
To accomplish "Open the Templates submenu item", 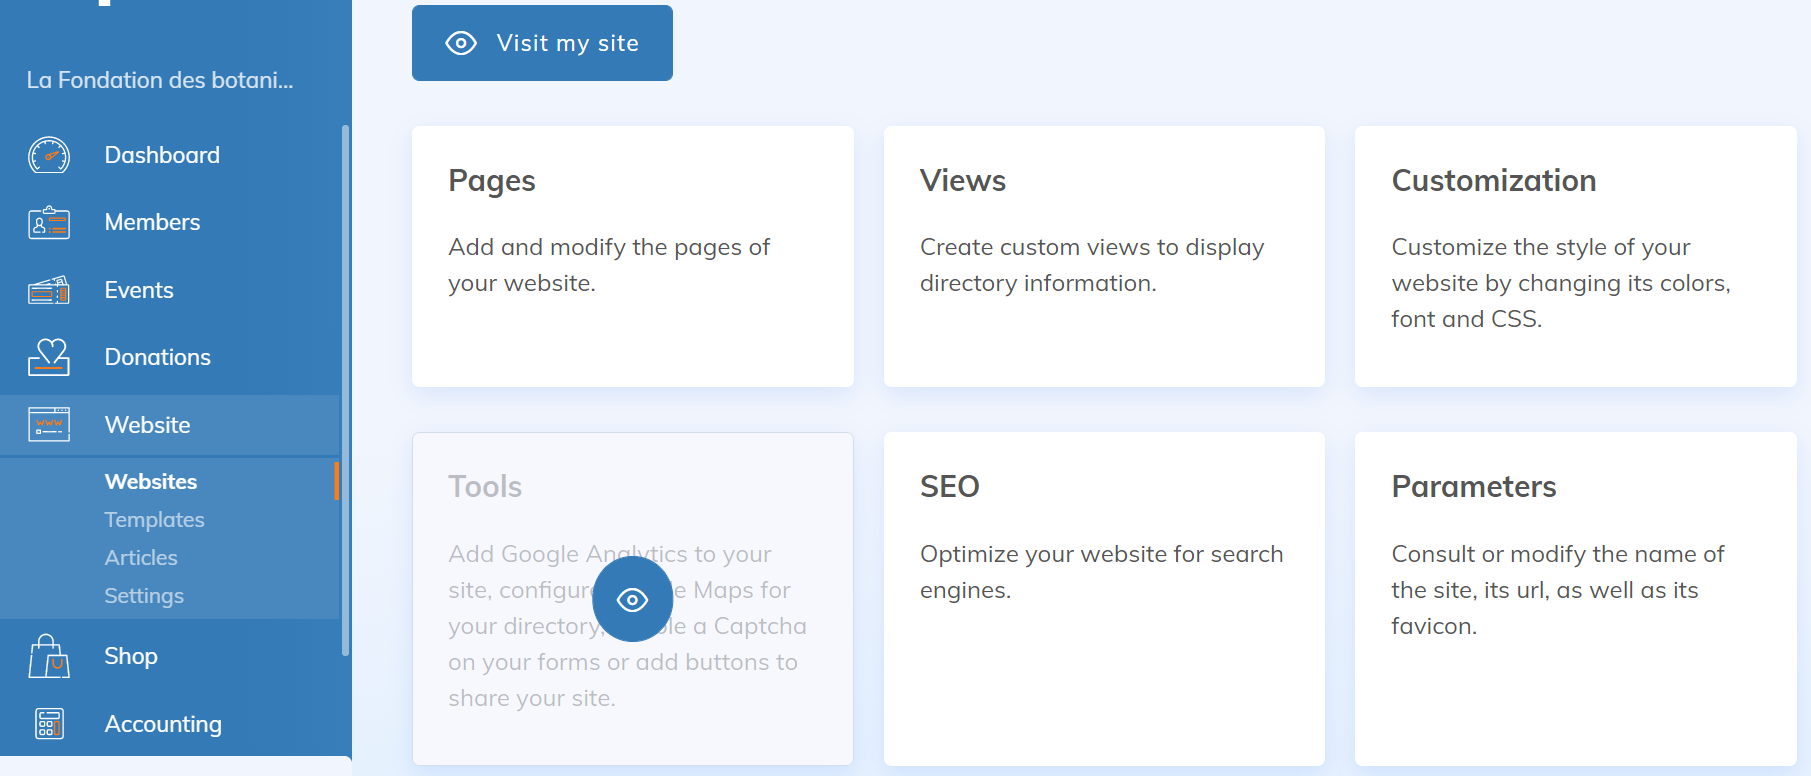I will click(x=154, y=520).
